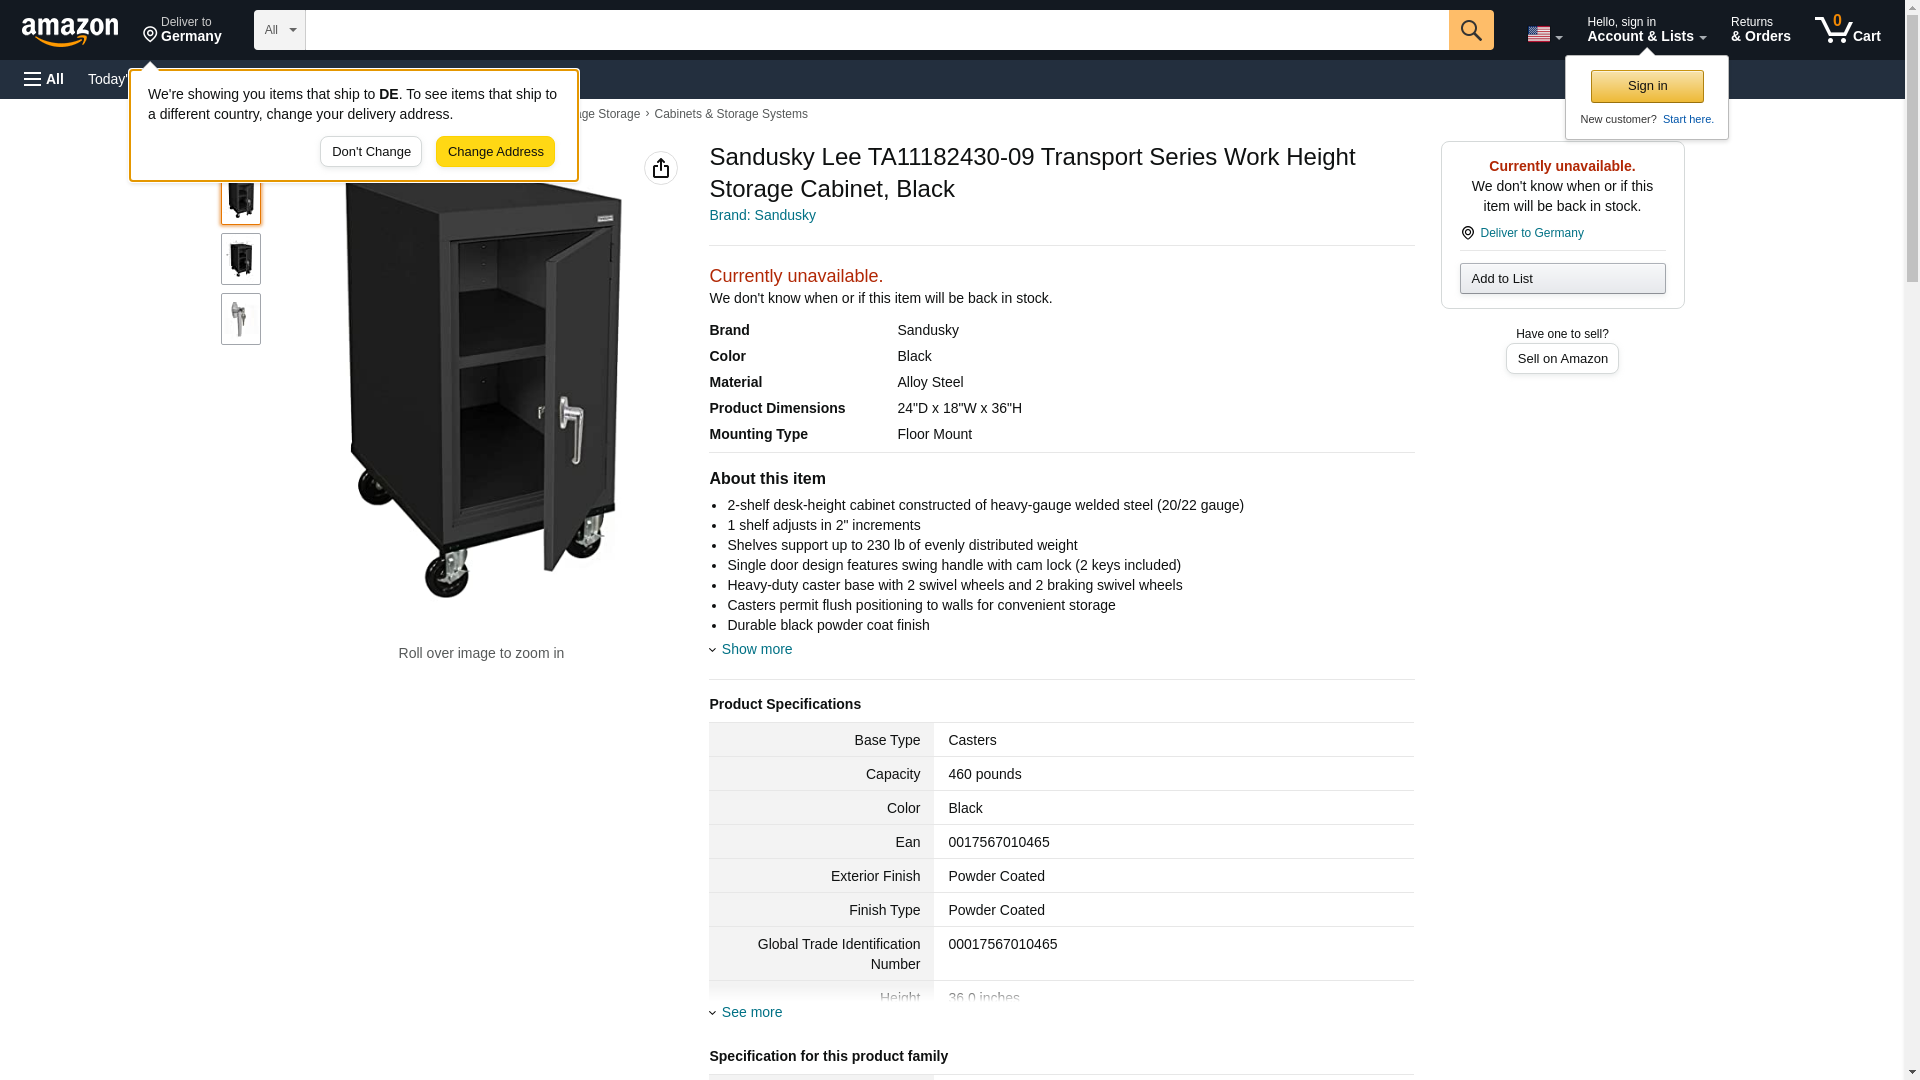Screen dimensions: 1920x1080
Task: Click the Deliver to Germany location button in the header
Action: [182, 30]
